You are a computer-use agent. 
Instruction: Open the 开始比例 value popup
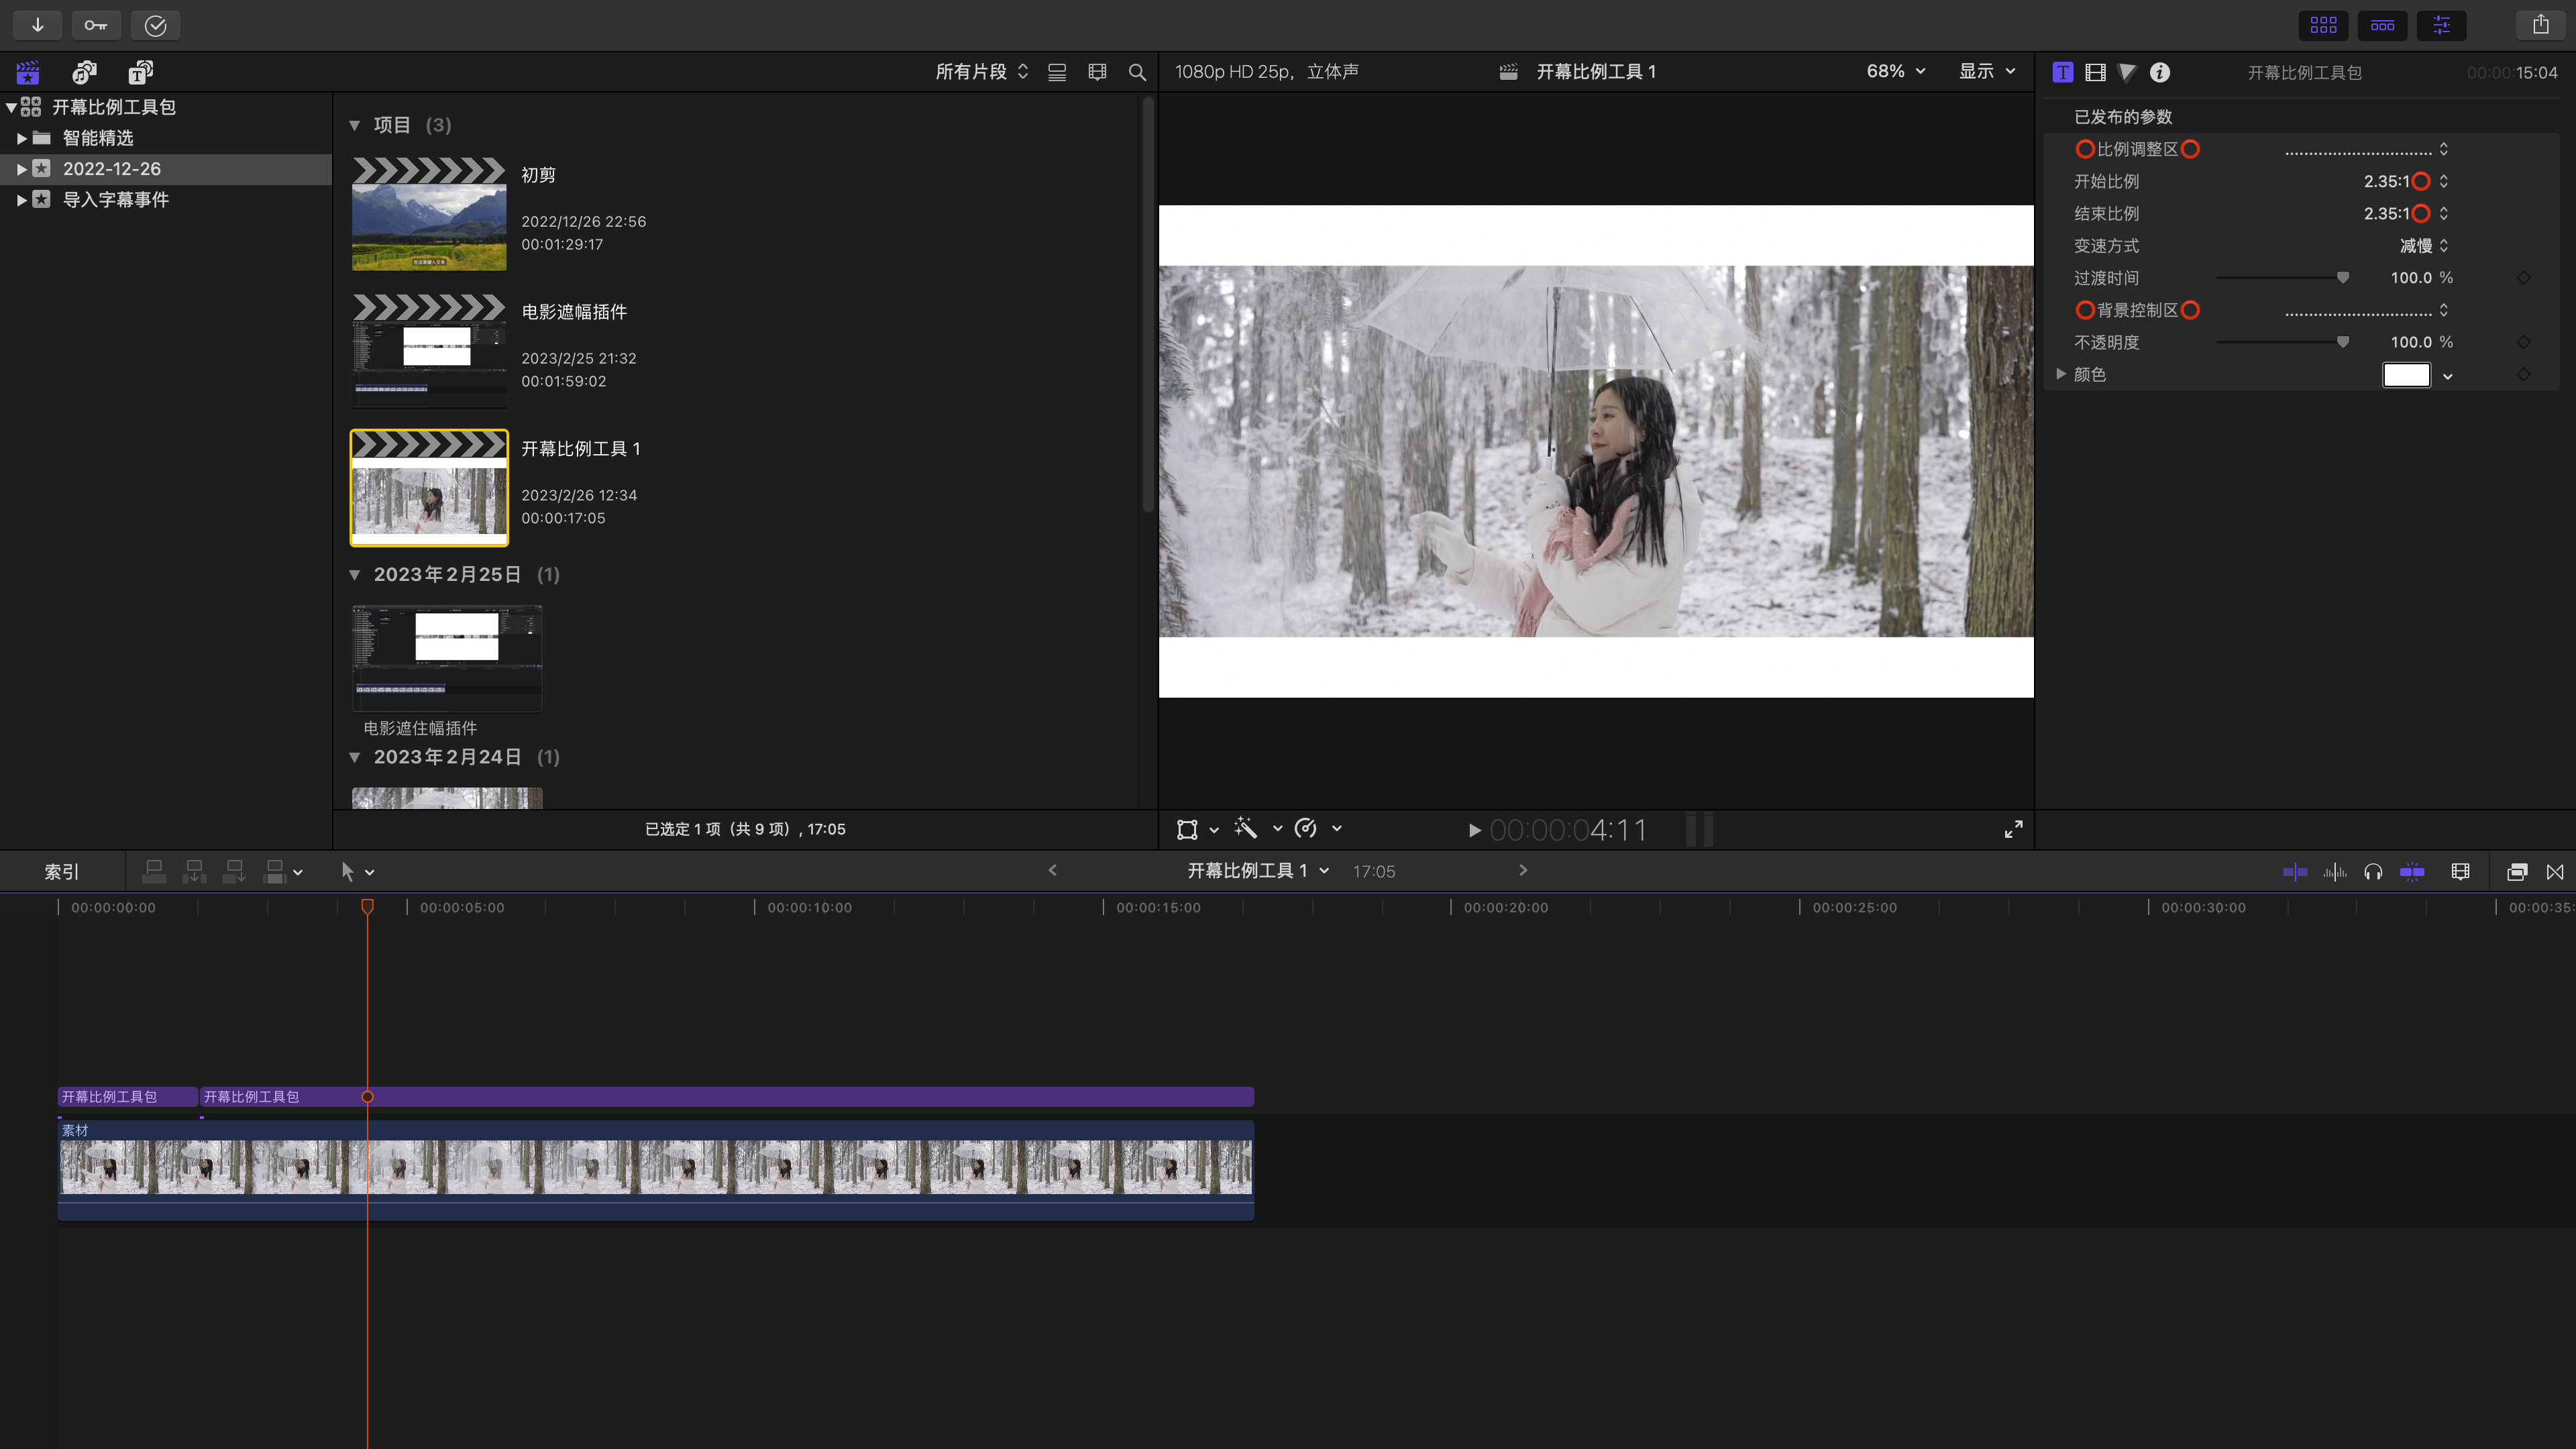(2405, 181)
